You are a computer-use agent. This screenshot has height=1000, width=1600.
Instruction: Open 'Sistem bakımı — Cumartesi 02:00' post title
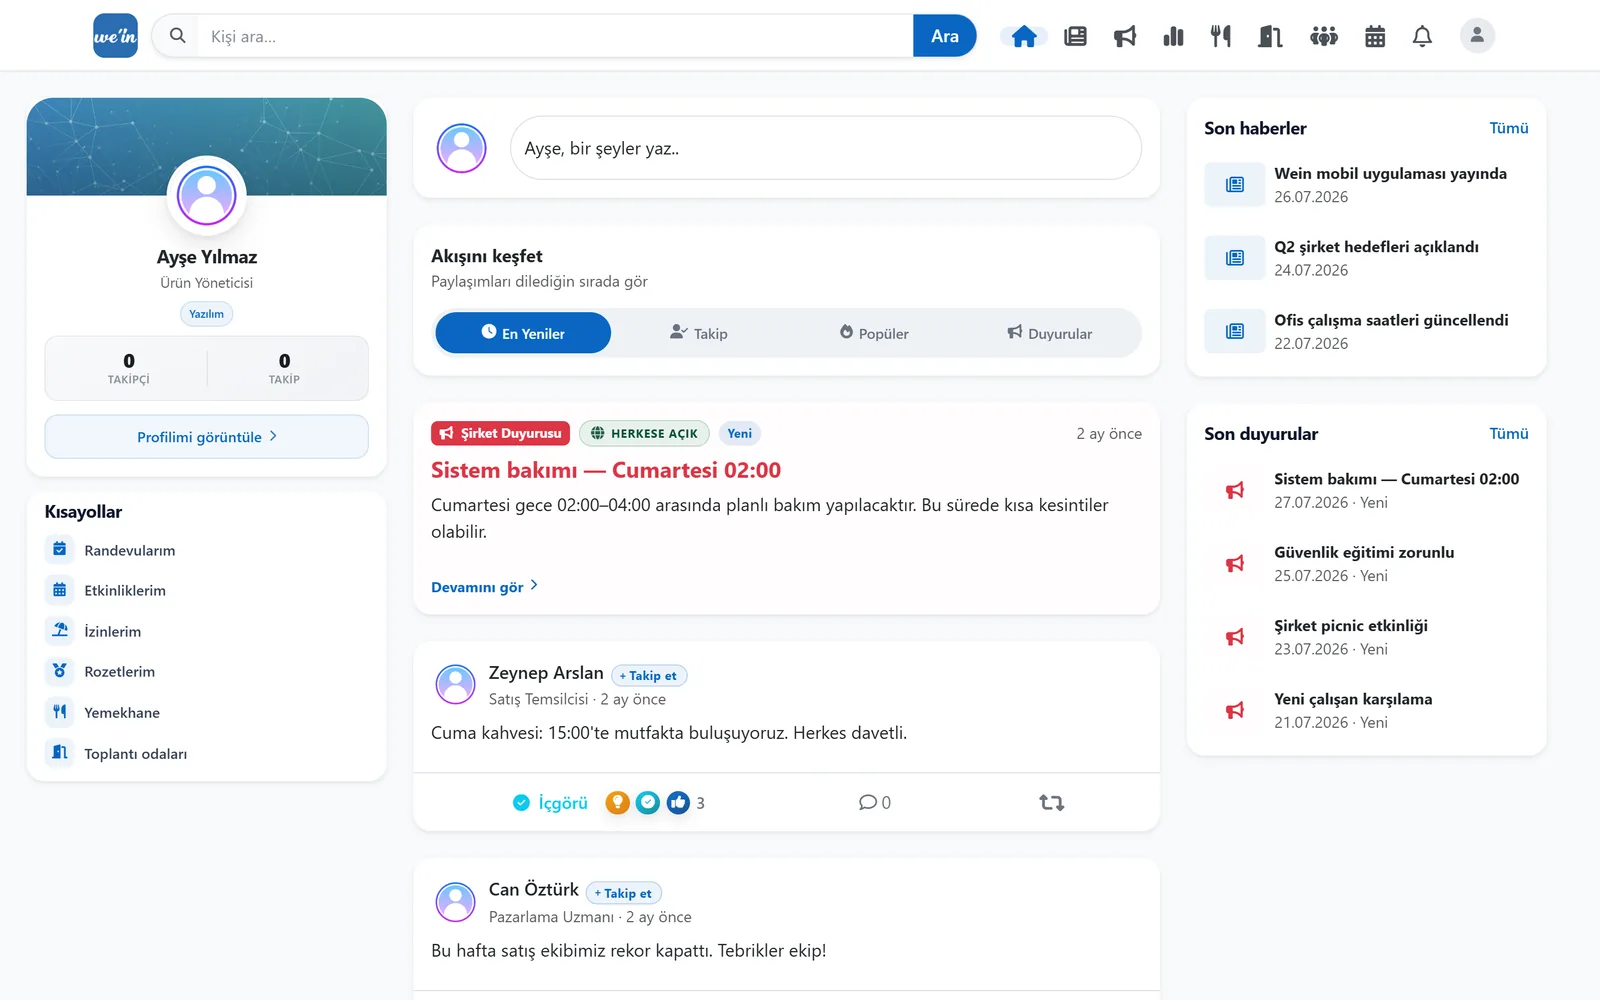(x=606, y=470)
